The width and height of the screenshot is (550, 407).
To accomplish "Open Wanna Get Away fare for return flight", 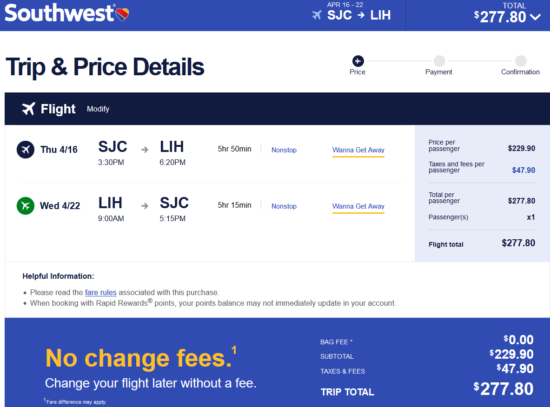I will [x=358, y=206].
